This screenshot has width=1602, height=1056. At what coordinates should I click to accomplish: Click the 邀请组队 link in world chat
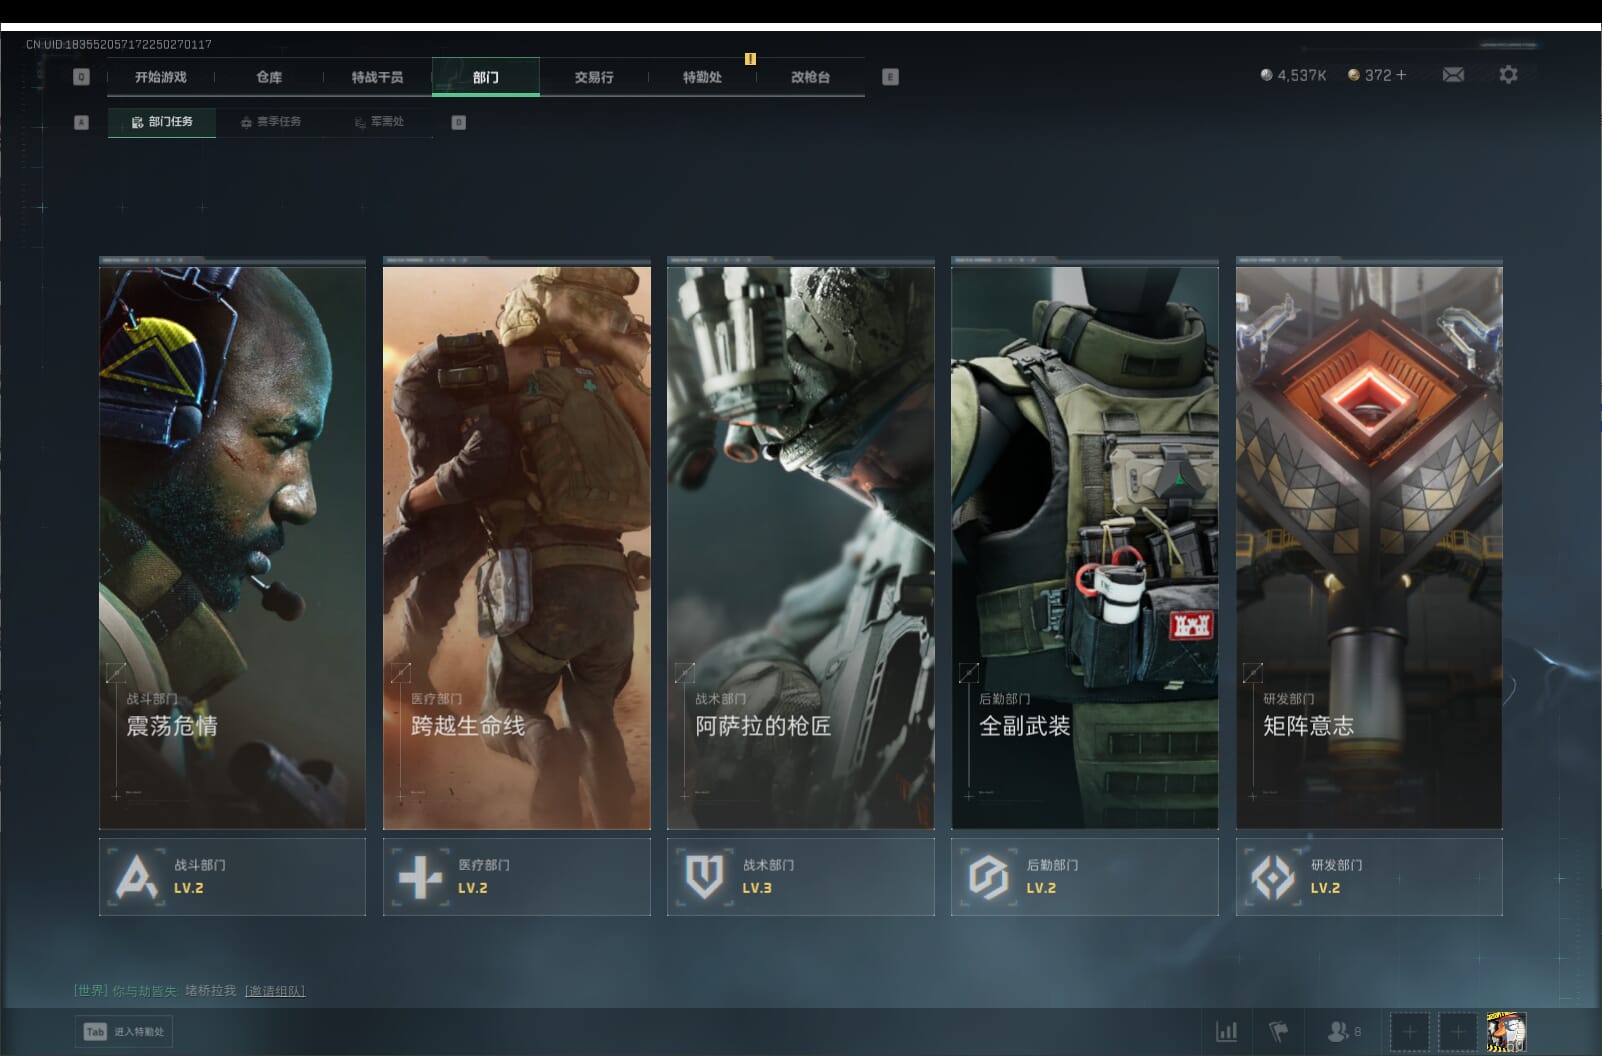coord(275,991)
